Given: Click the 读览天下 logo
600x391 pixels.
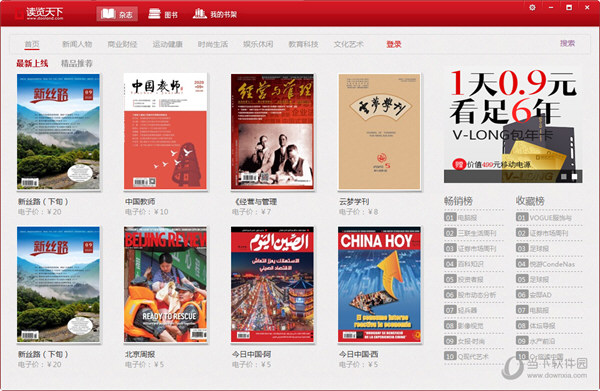Looking at the screenshot, I should pyautogui.click(x=39, y=13).
